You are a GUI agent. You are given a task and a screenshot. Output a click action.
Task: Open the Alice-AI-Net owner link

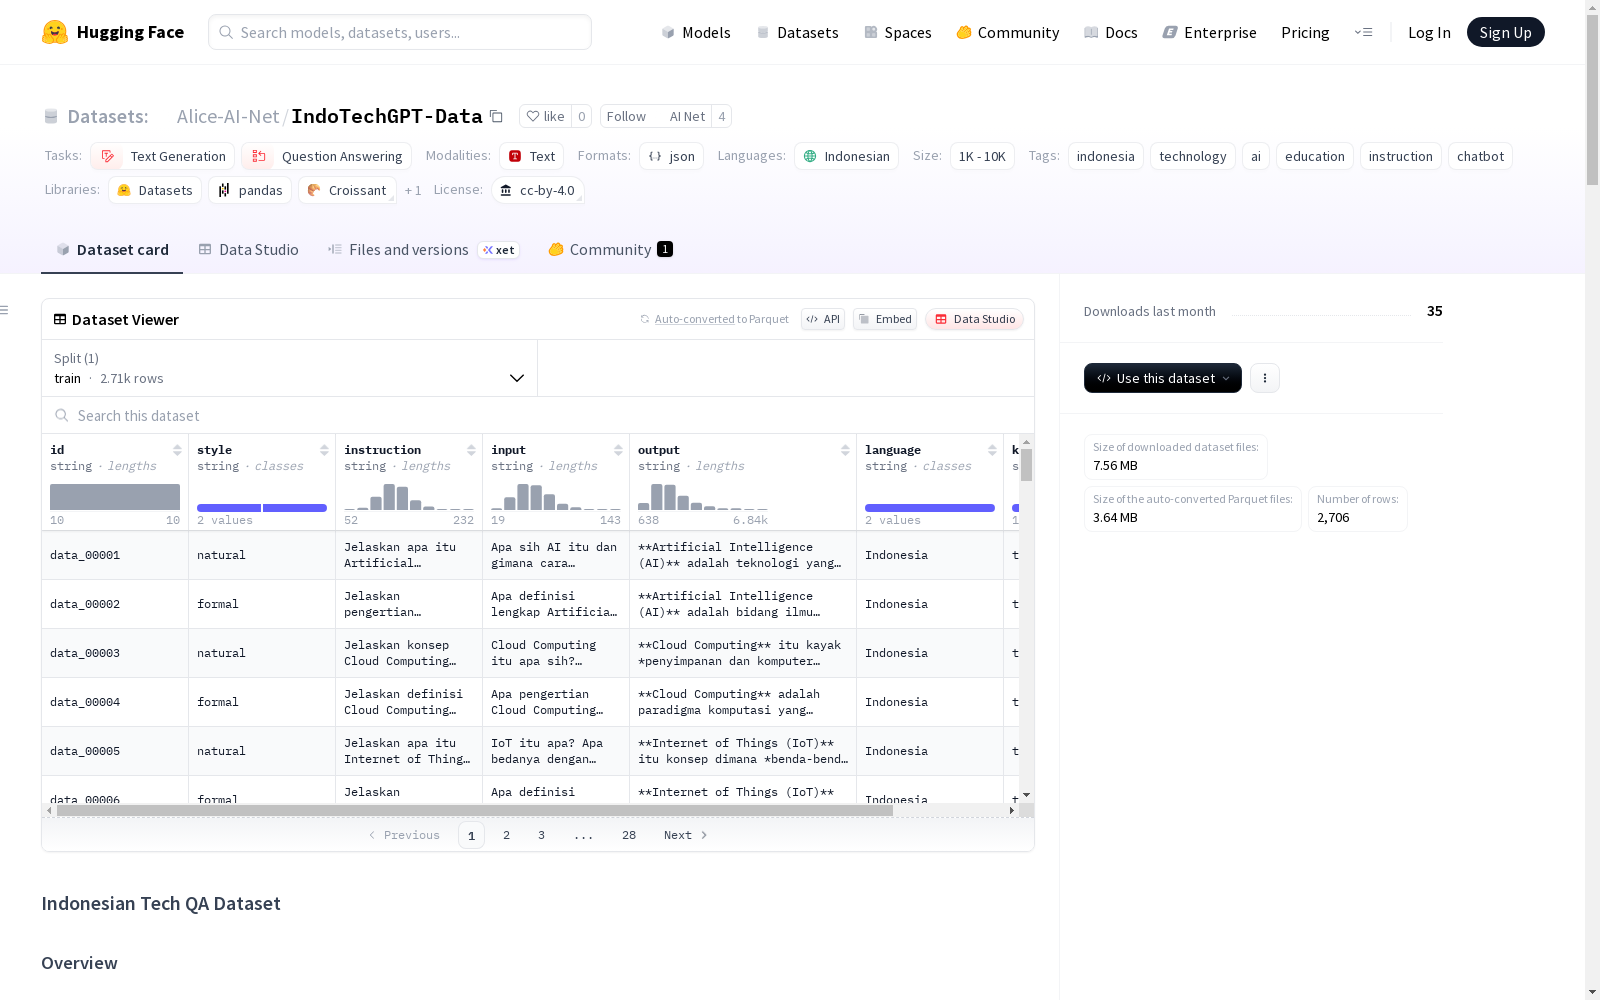228,116
